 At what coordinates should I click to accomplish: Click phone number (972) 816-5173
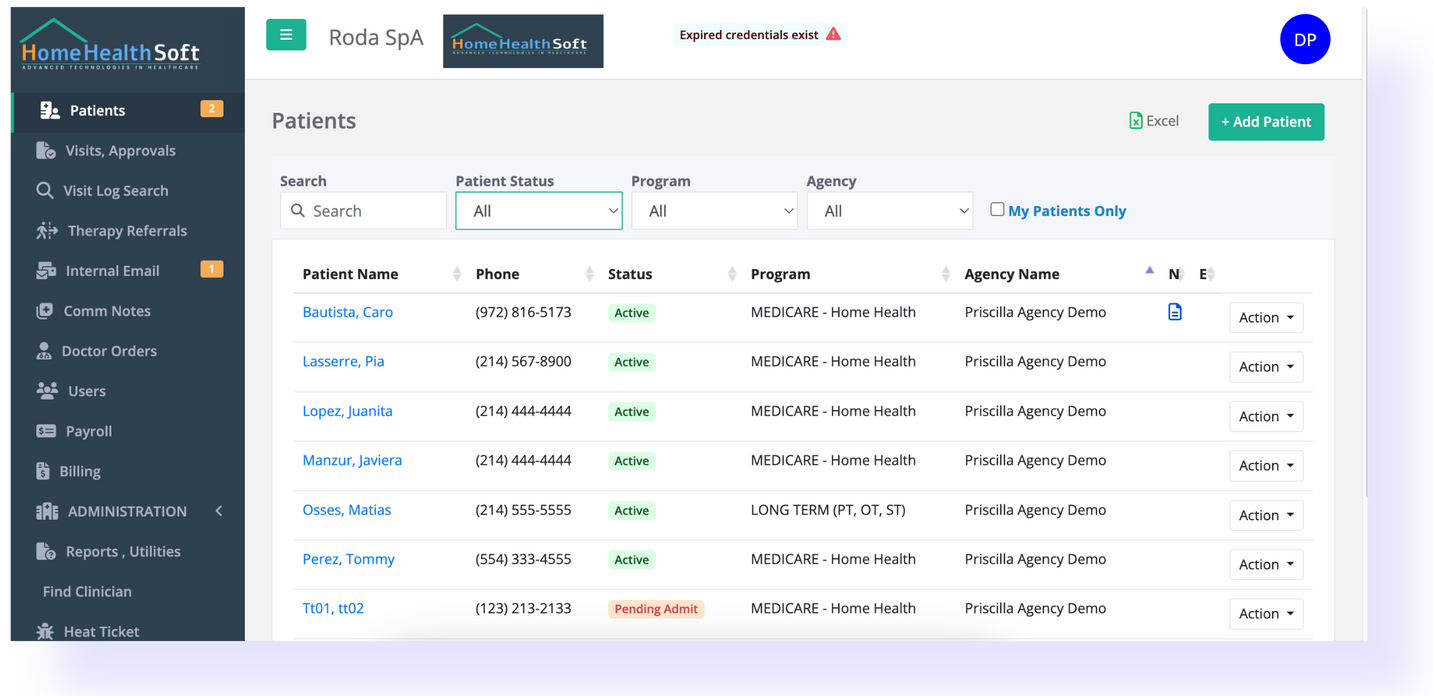[x=524, y=312]
